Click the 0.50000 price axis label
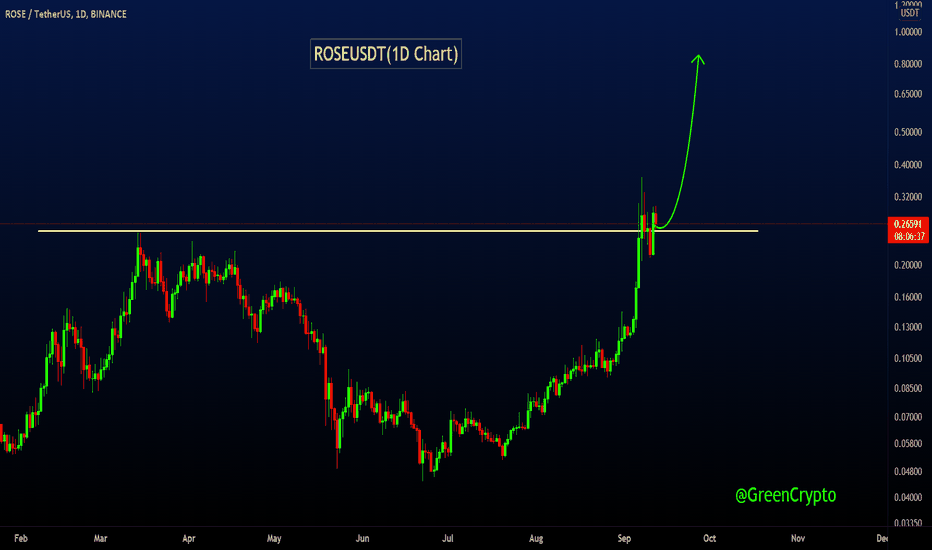932x550 pixels. pos(908,132)
